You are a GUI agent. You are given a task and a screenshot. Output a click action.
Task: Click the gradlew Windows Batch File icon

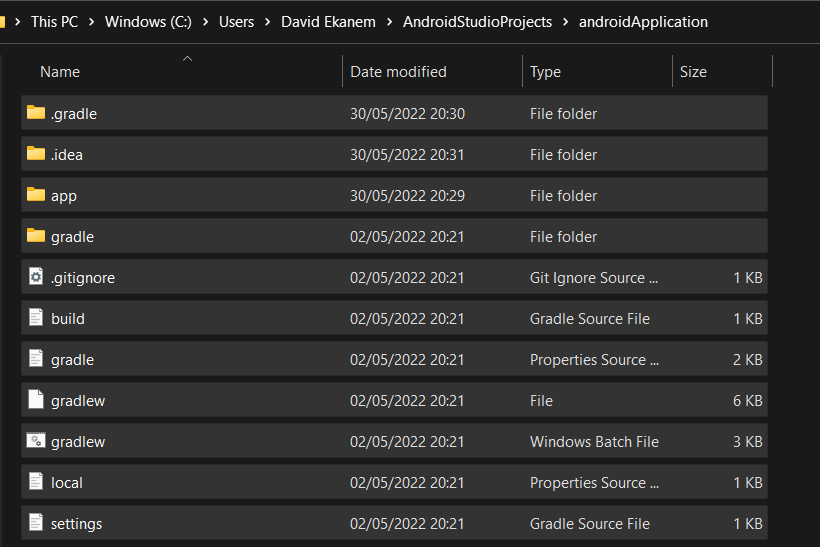36,441
